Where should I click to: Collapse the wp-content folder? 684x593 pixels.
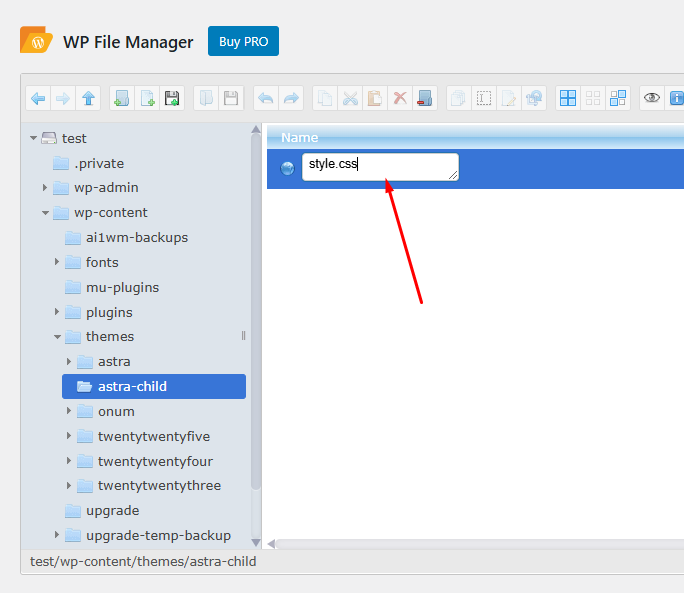[x=45, y=213]
